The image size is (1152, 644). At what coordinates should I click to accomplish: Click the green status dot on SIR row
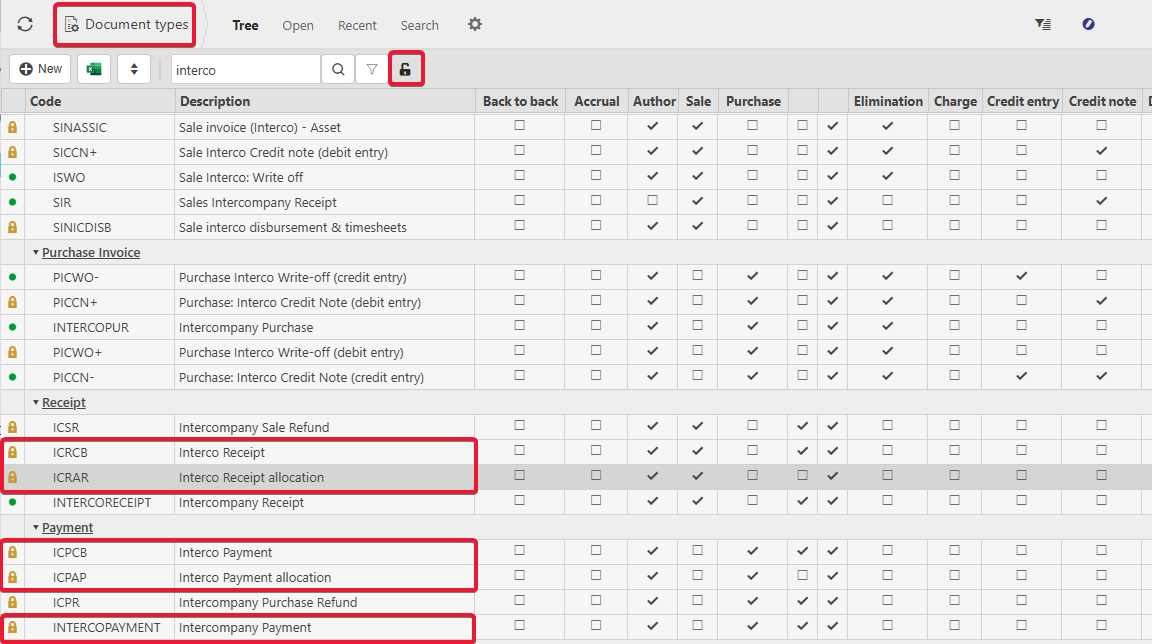click(12, 202)
